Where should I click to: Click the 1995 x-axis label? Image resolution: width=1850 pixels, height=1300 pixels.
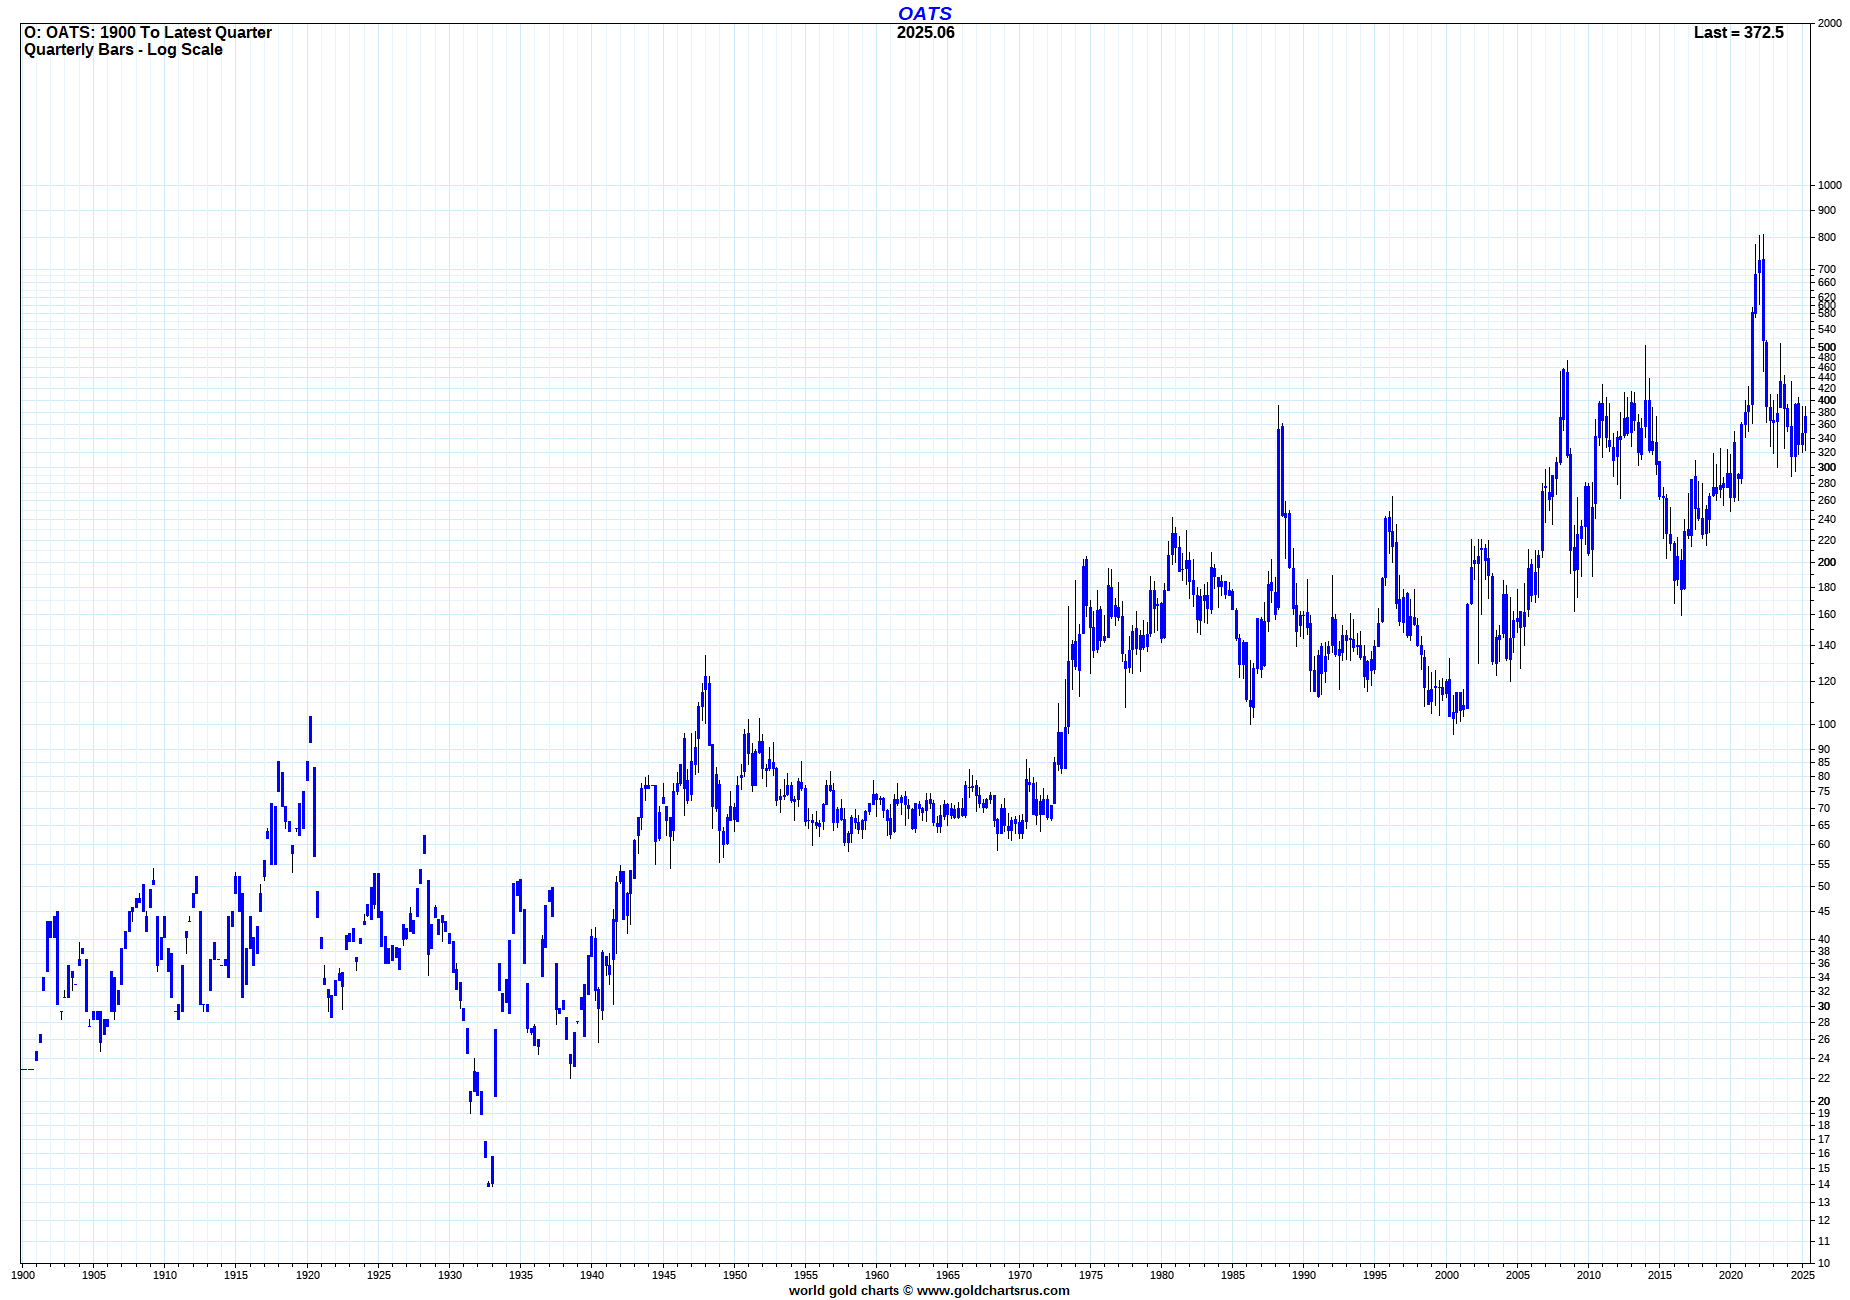click(x=1375, y=1275)
